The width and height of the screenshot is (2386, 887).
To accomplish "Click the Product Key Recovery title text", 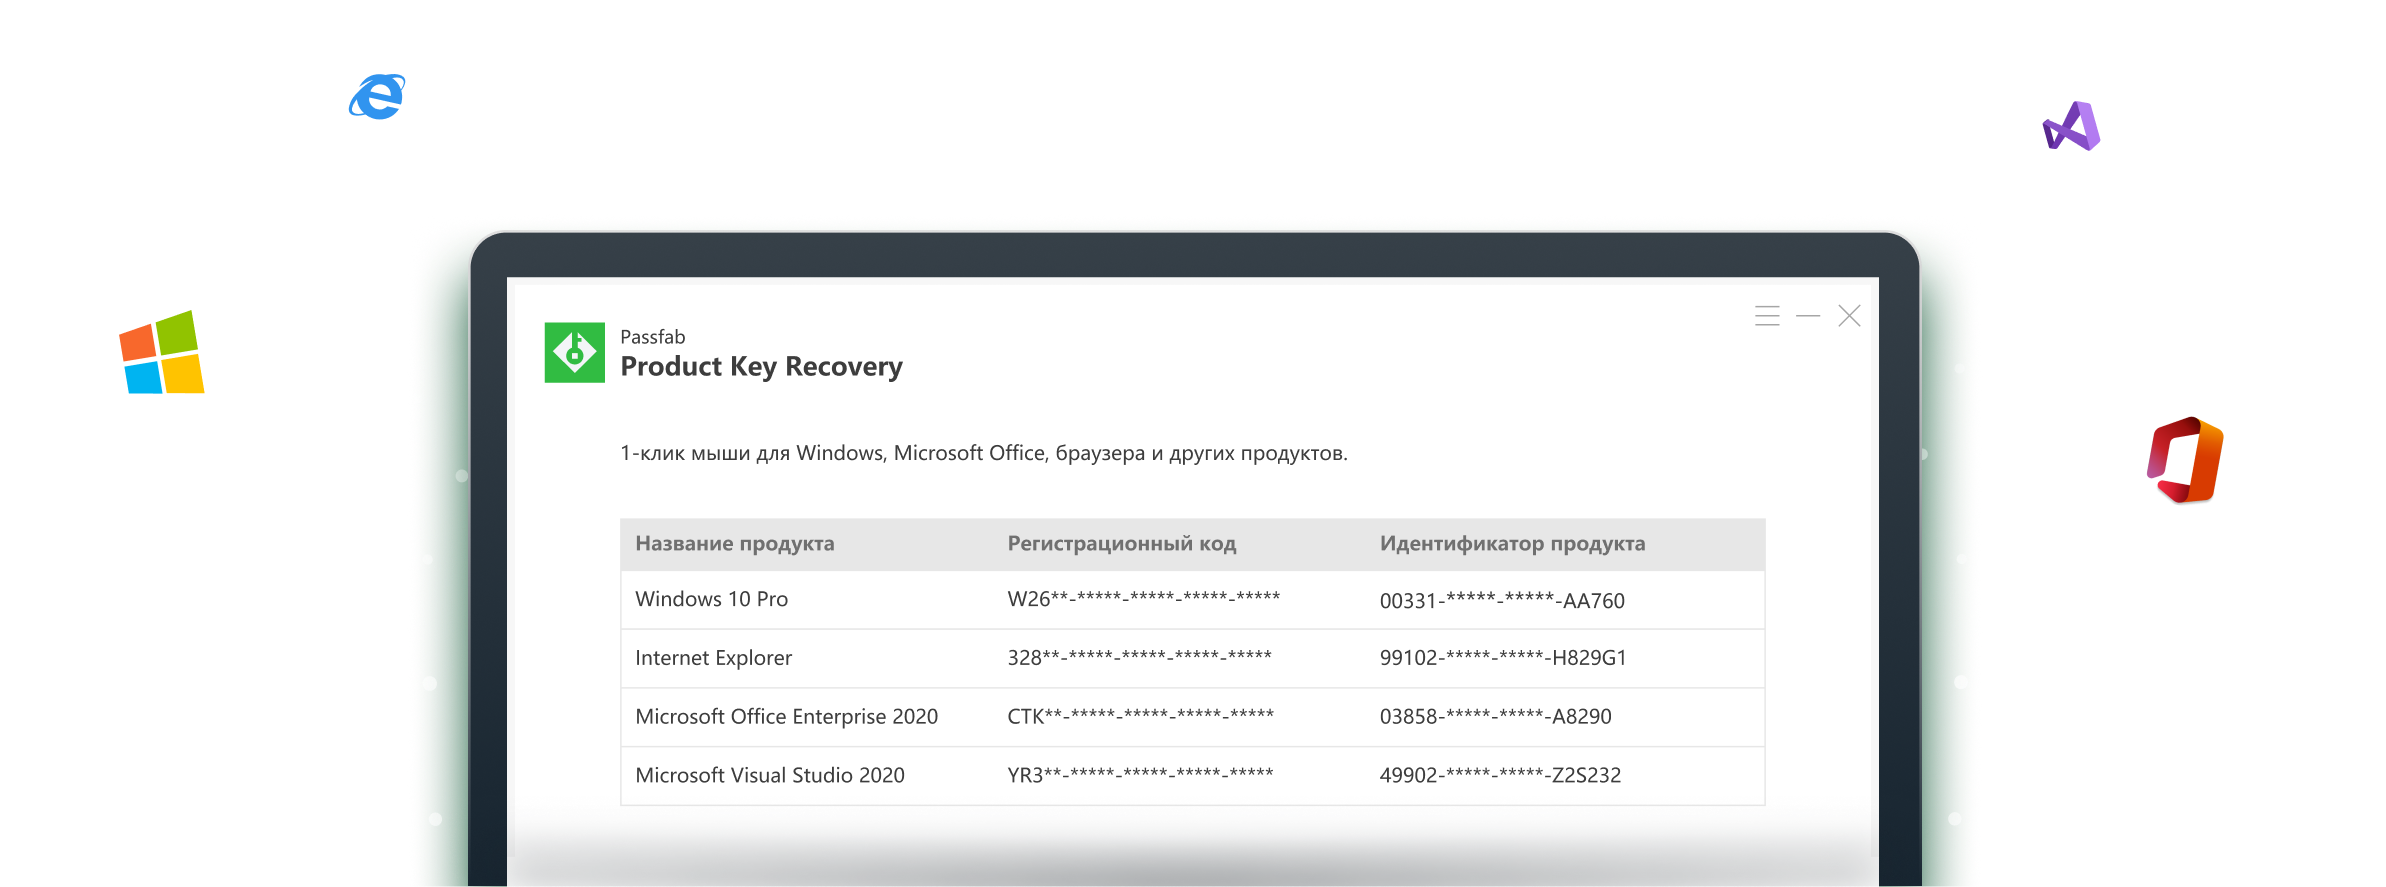I will [x=761, y=367].
